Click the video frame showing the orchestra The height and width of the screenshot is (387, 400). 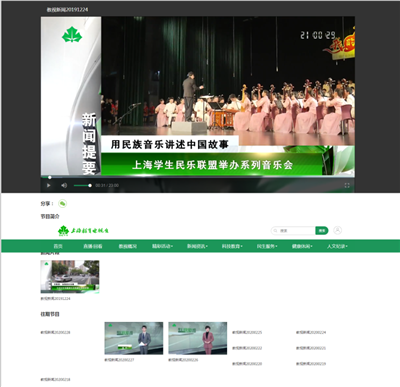198,96
